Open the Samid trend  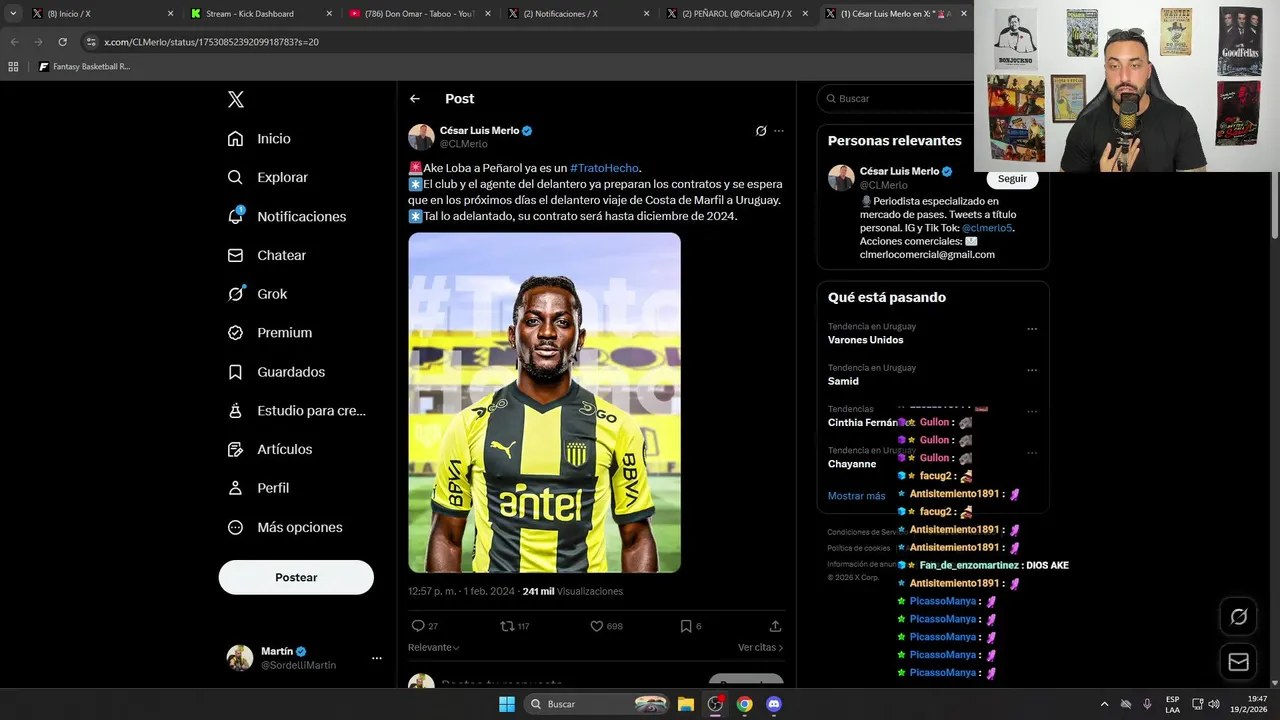pos(843,381)
